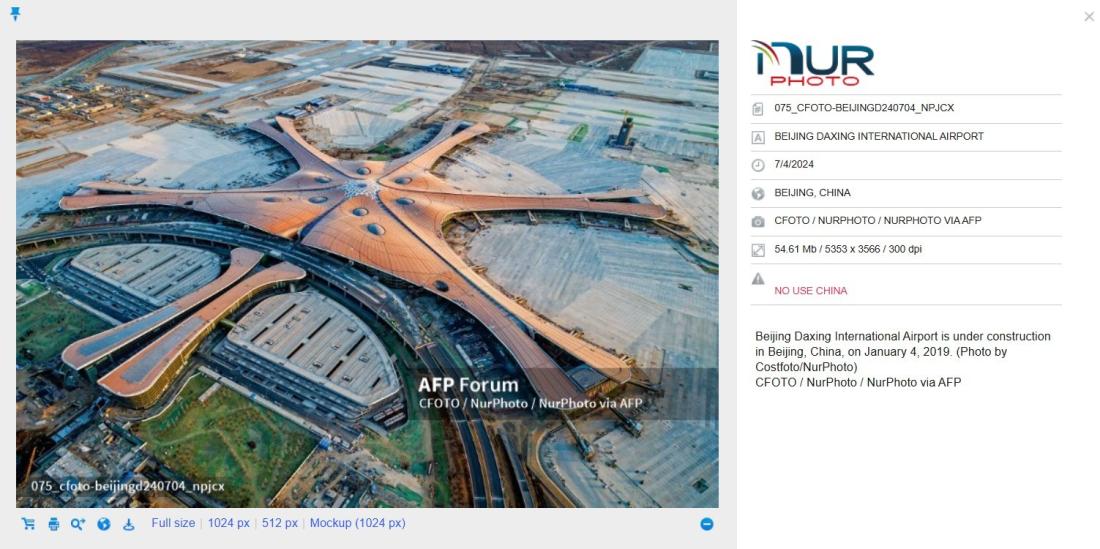Click the document icon beside the file ID
Screen dimensions: 1100x549
[758, 109]
